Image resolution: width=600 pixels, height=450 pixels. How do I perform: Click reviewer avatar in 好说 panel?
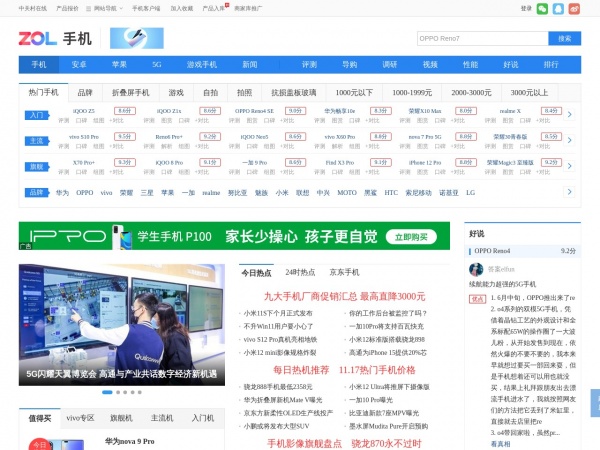(476, 269)
